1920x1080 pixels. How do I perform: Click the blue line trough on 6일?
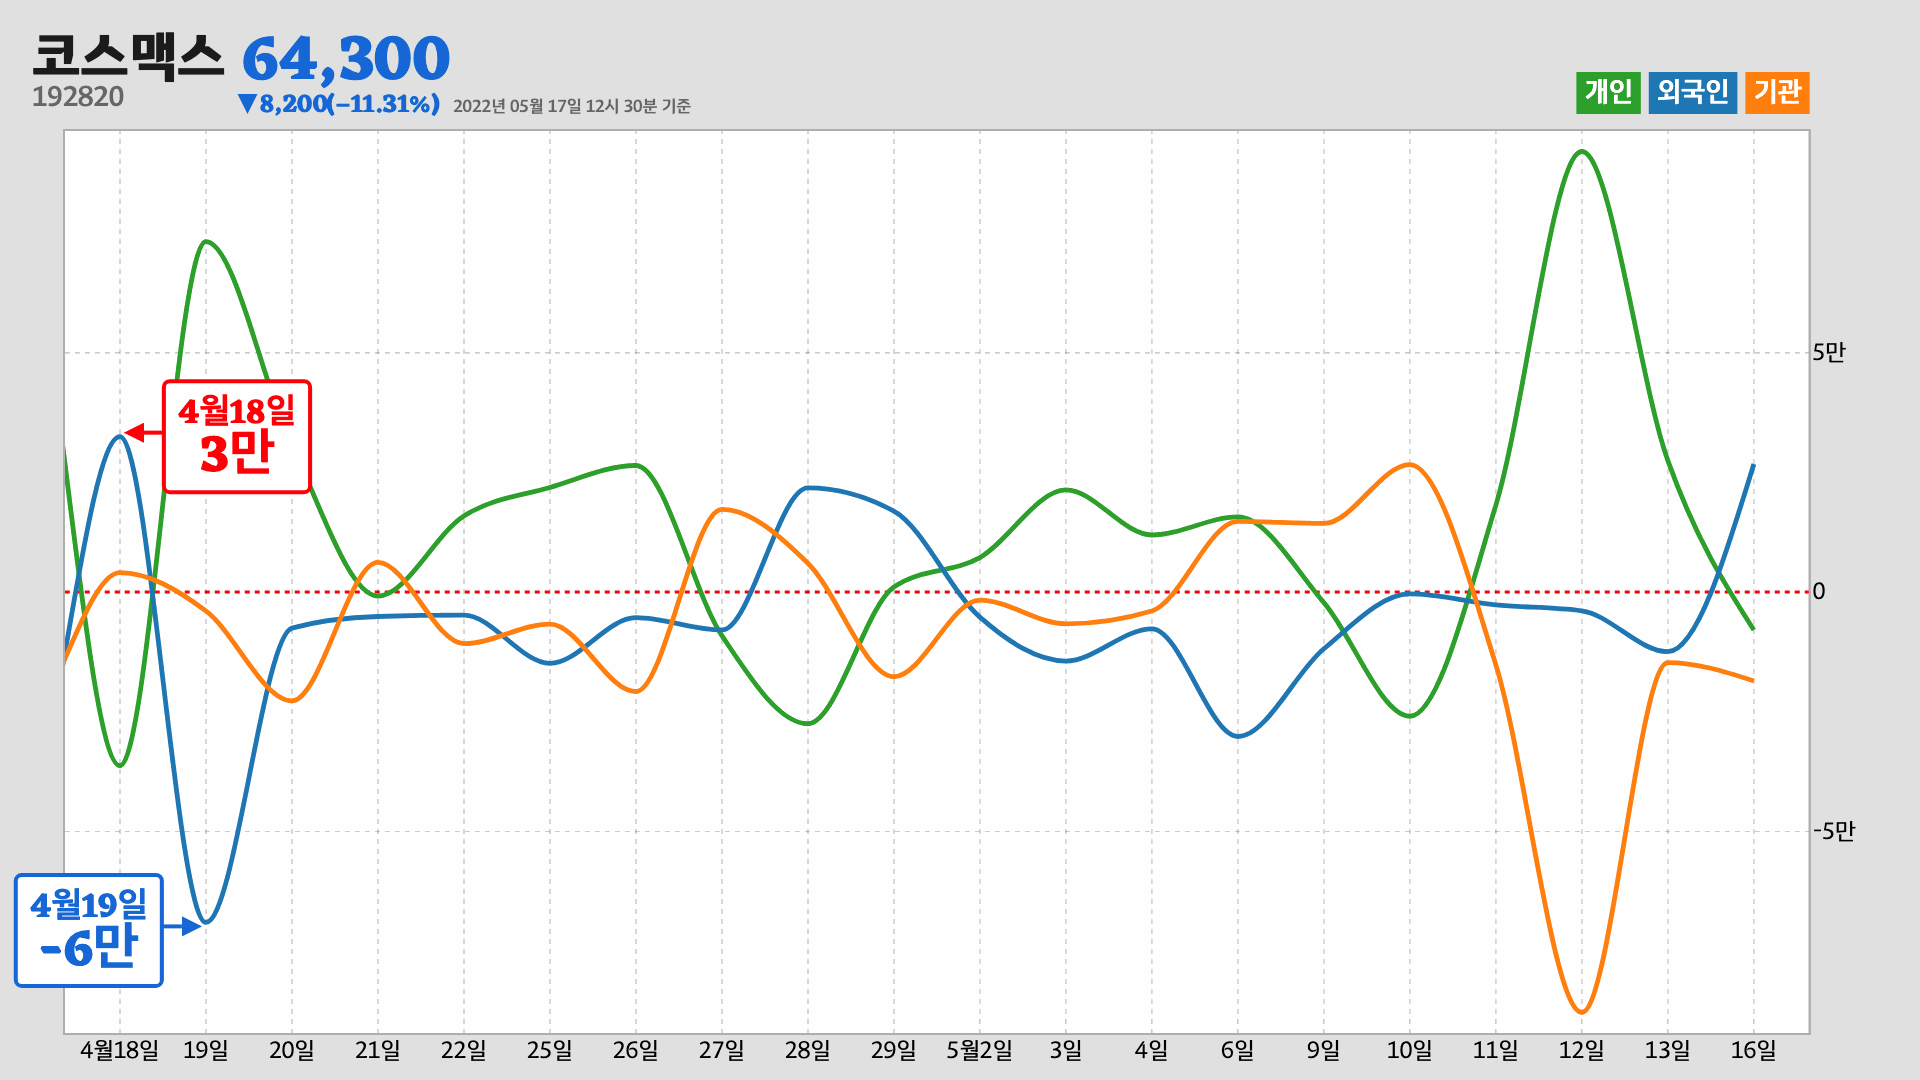tap(1238, 736)
